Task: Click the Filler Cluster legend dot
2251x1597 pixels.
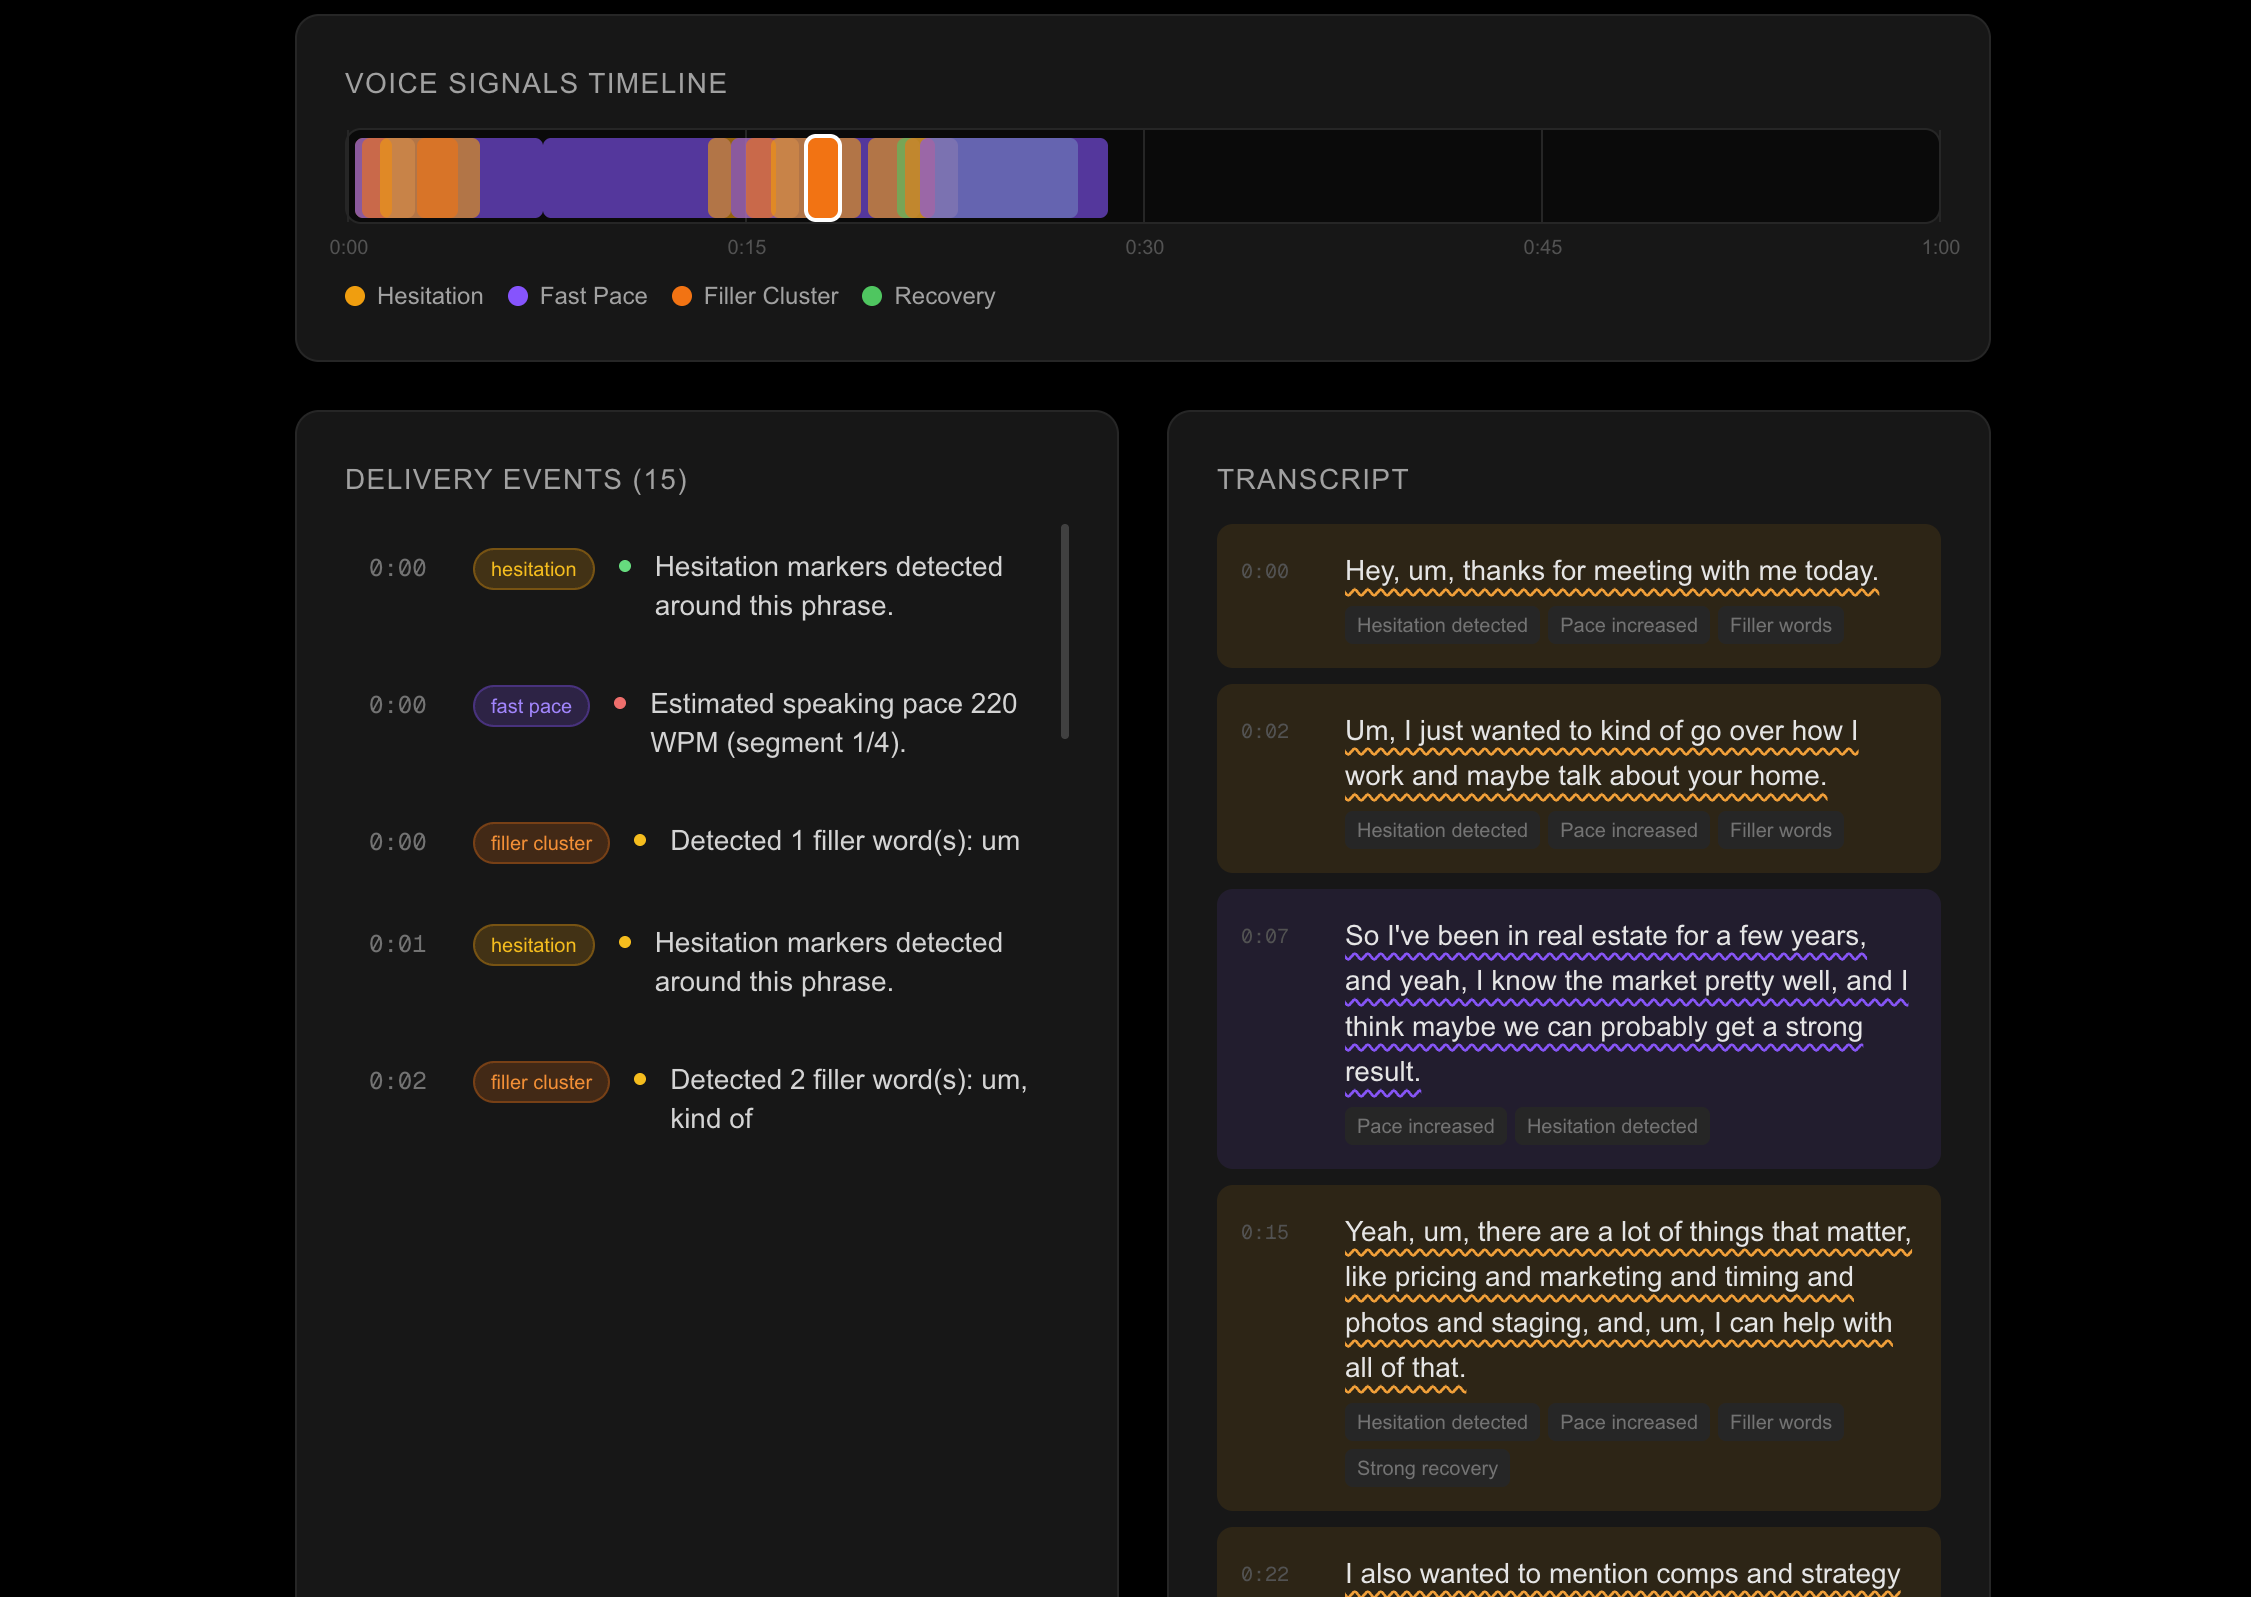Action: coord(682,296)
